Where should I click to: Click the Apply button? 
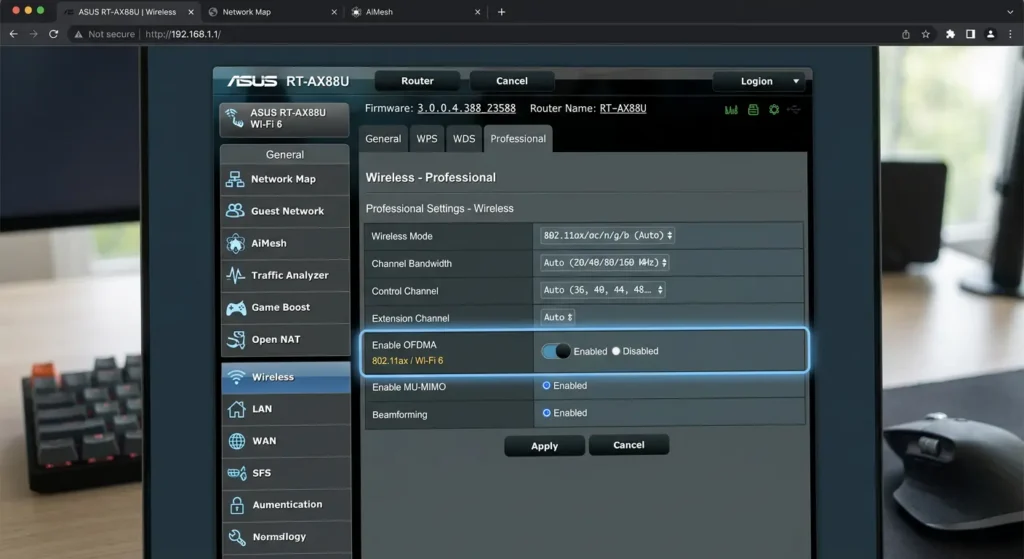[x=545, y=446]
